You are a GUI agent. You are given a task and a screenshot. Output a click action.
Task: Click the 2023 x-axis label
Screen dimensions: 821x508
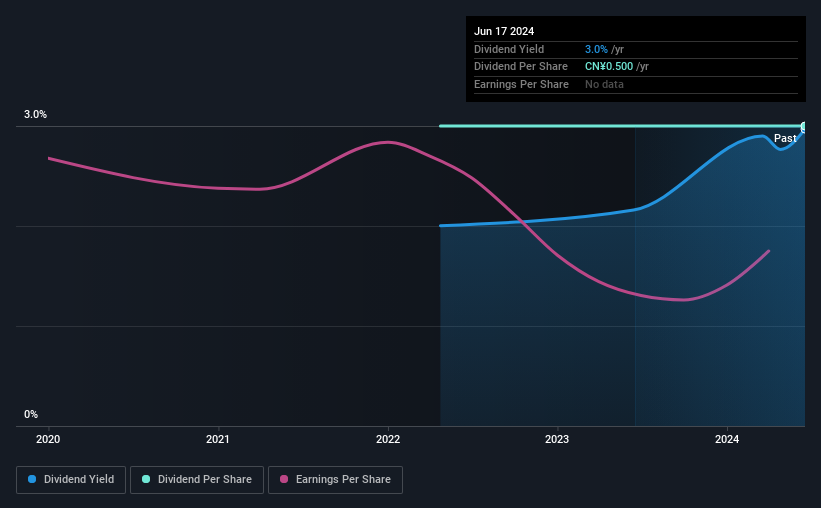click(557, 439)
